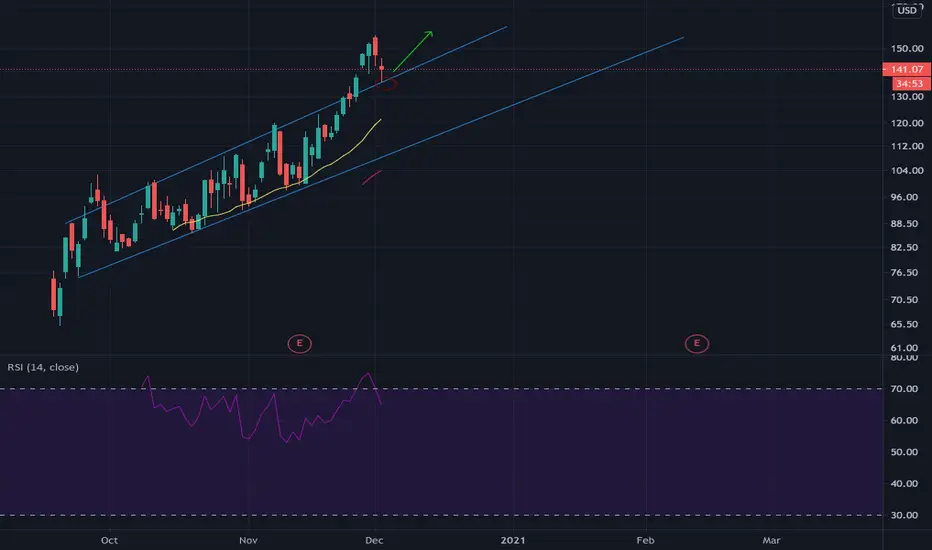Click the upcoming earnings E marker near February
The image size is (932, 550).
[x=697, y=343]
